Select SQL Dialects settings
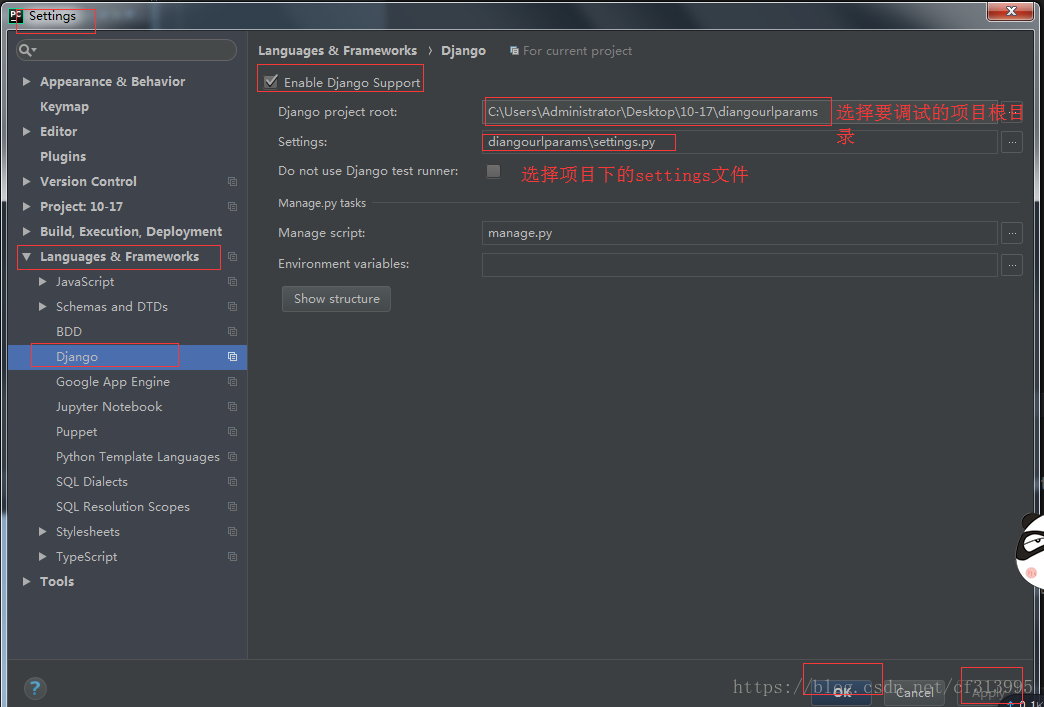Screen dimensions: 1044x707 pos(91,481)
